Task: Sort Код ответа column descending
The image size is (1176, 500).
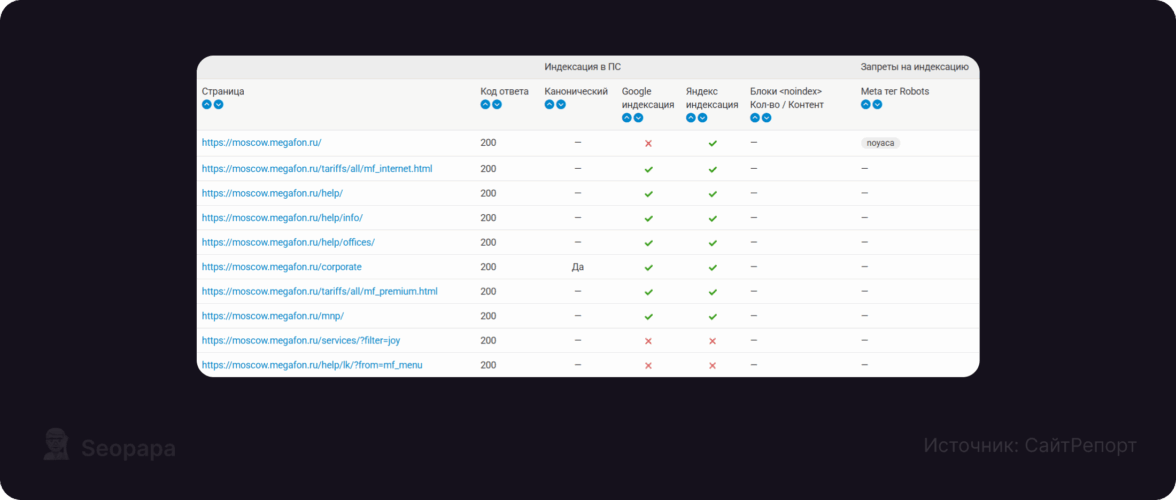Action: tap(497, 104)
